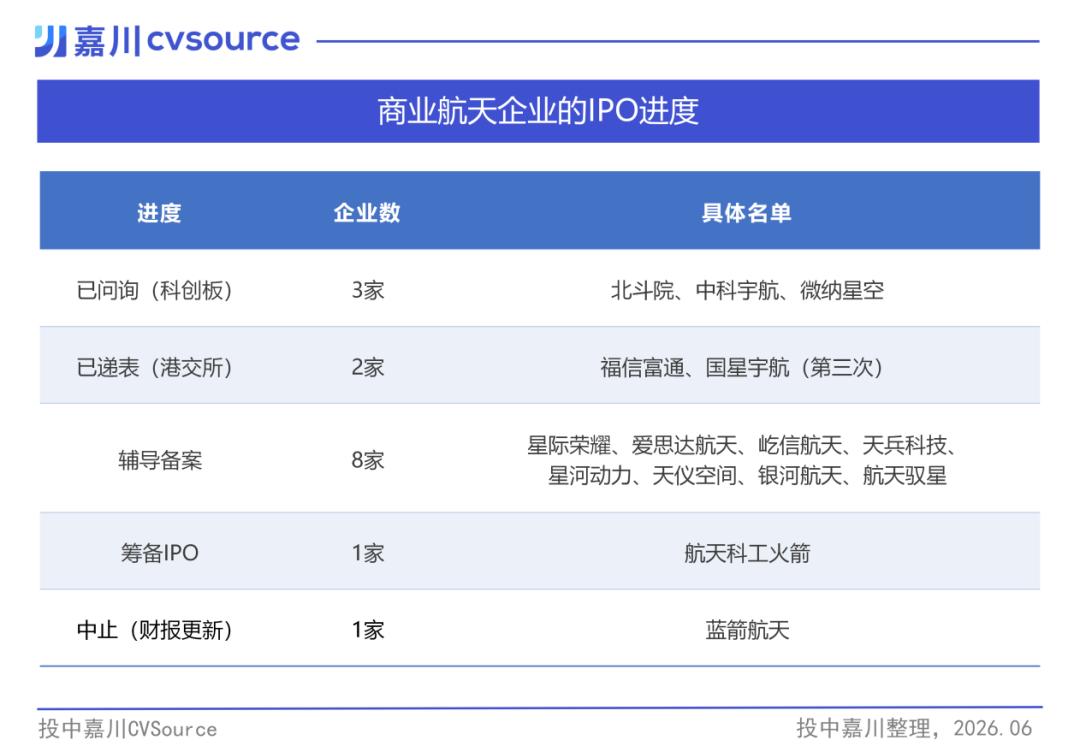Screen dimensions: 1080x752
Task: Click the footer text 投中嘉川整理，2026.06
Action: (914, 728)
